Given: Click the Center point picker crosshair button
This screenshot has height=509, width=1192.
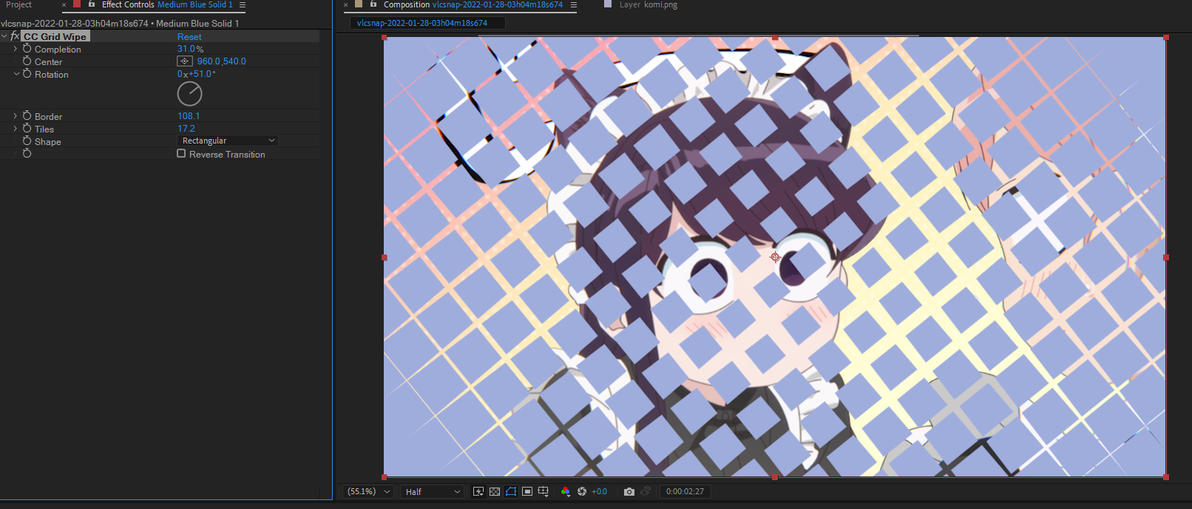Looking at the screenshot, I should [x=185, y=61].
